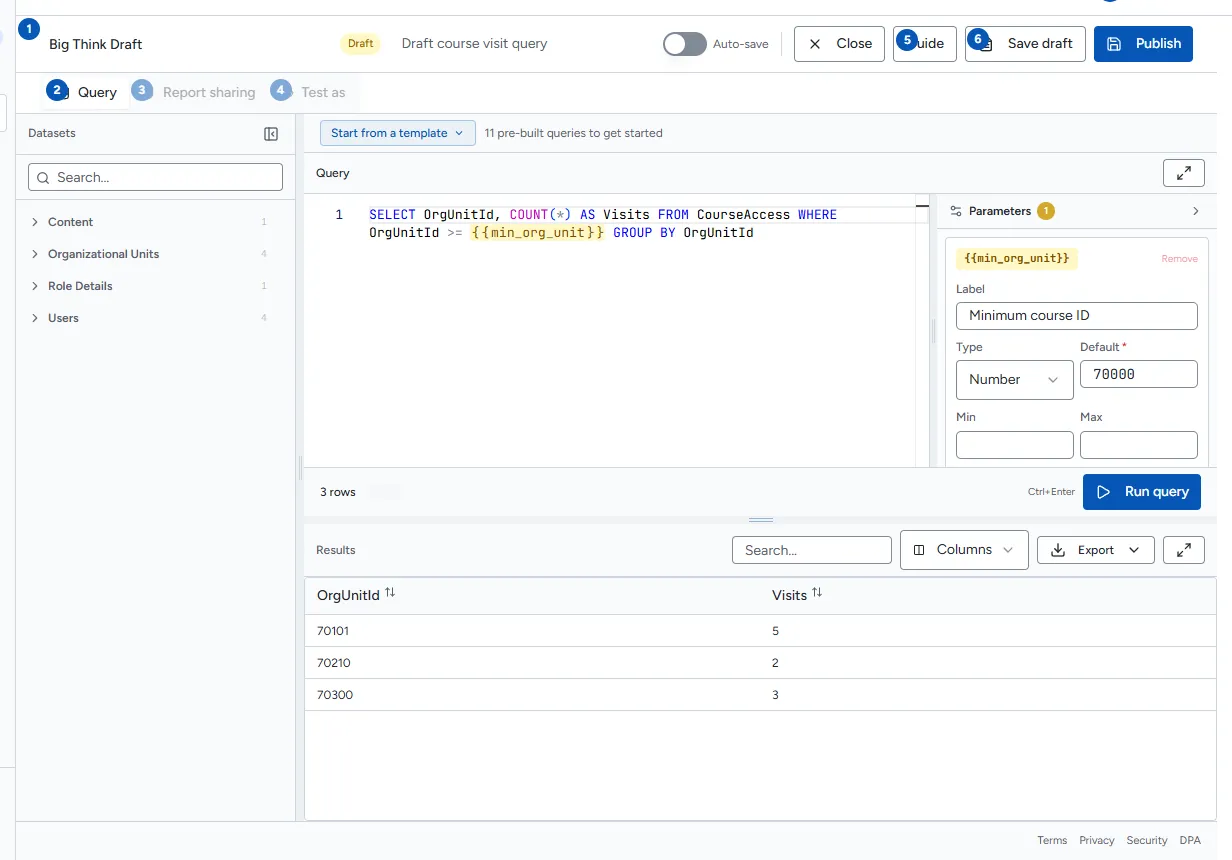Open the Security footer link
Image resolution: width=1232 pixels, height=860 pixels.
(1147, 841)
